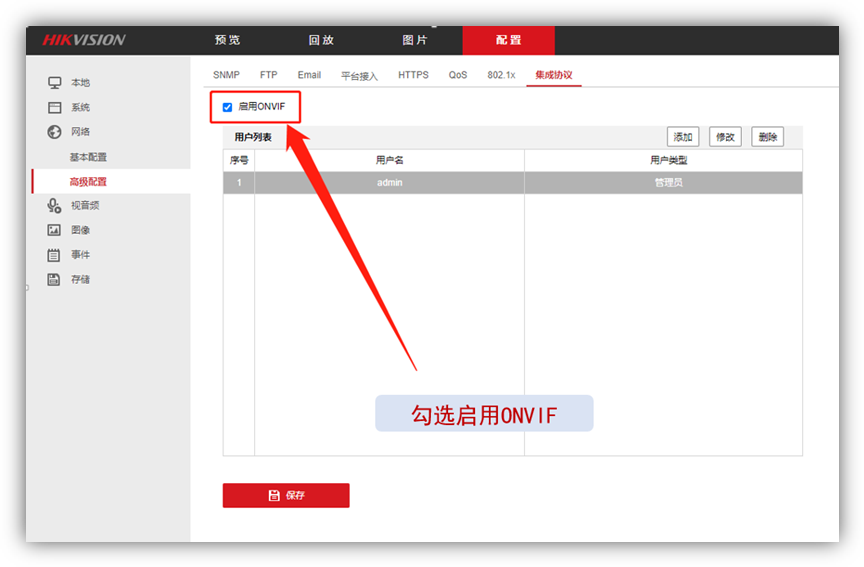
Task: Expand 网络 in the sidebar
Action: (x=80, y=132)
